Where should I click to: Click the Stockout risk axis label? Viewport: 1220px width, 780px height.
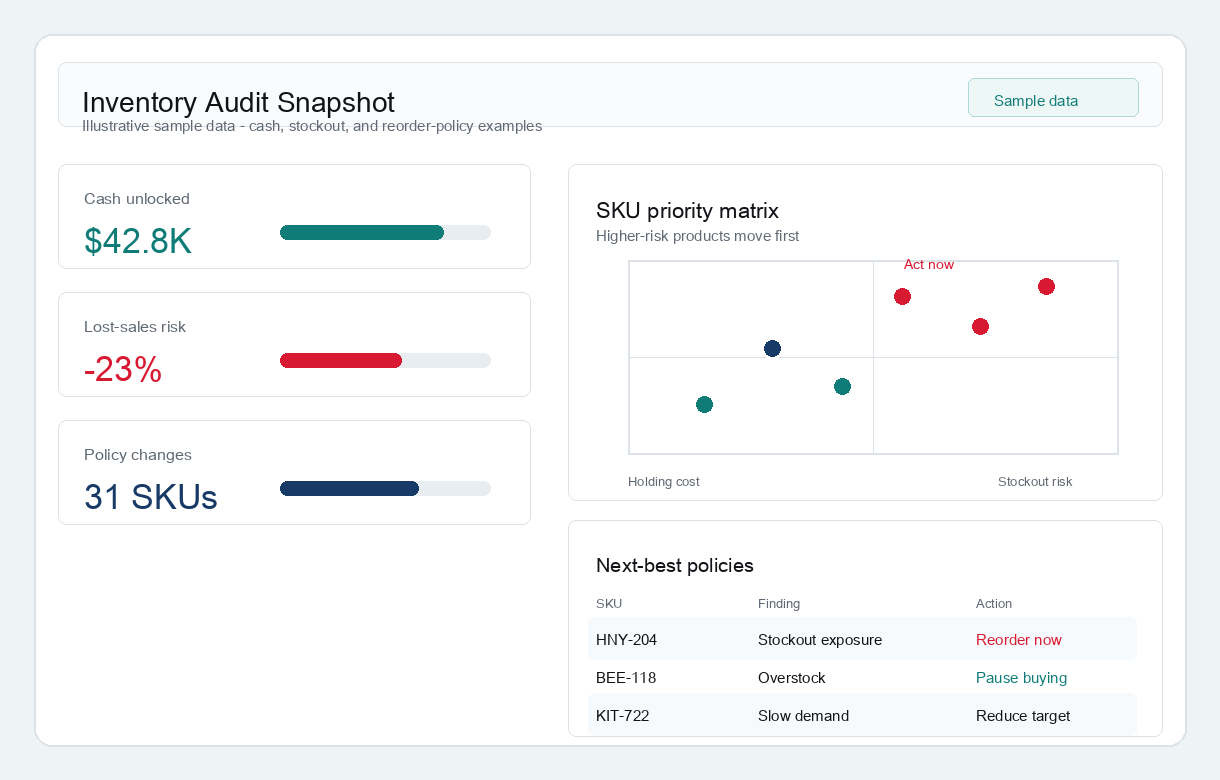[1035, 482]
